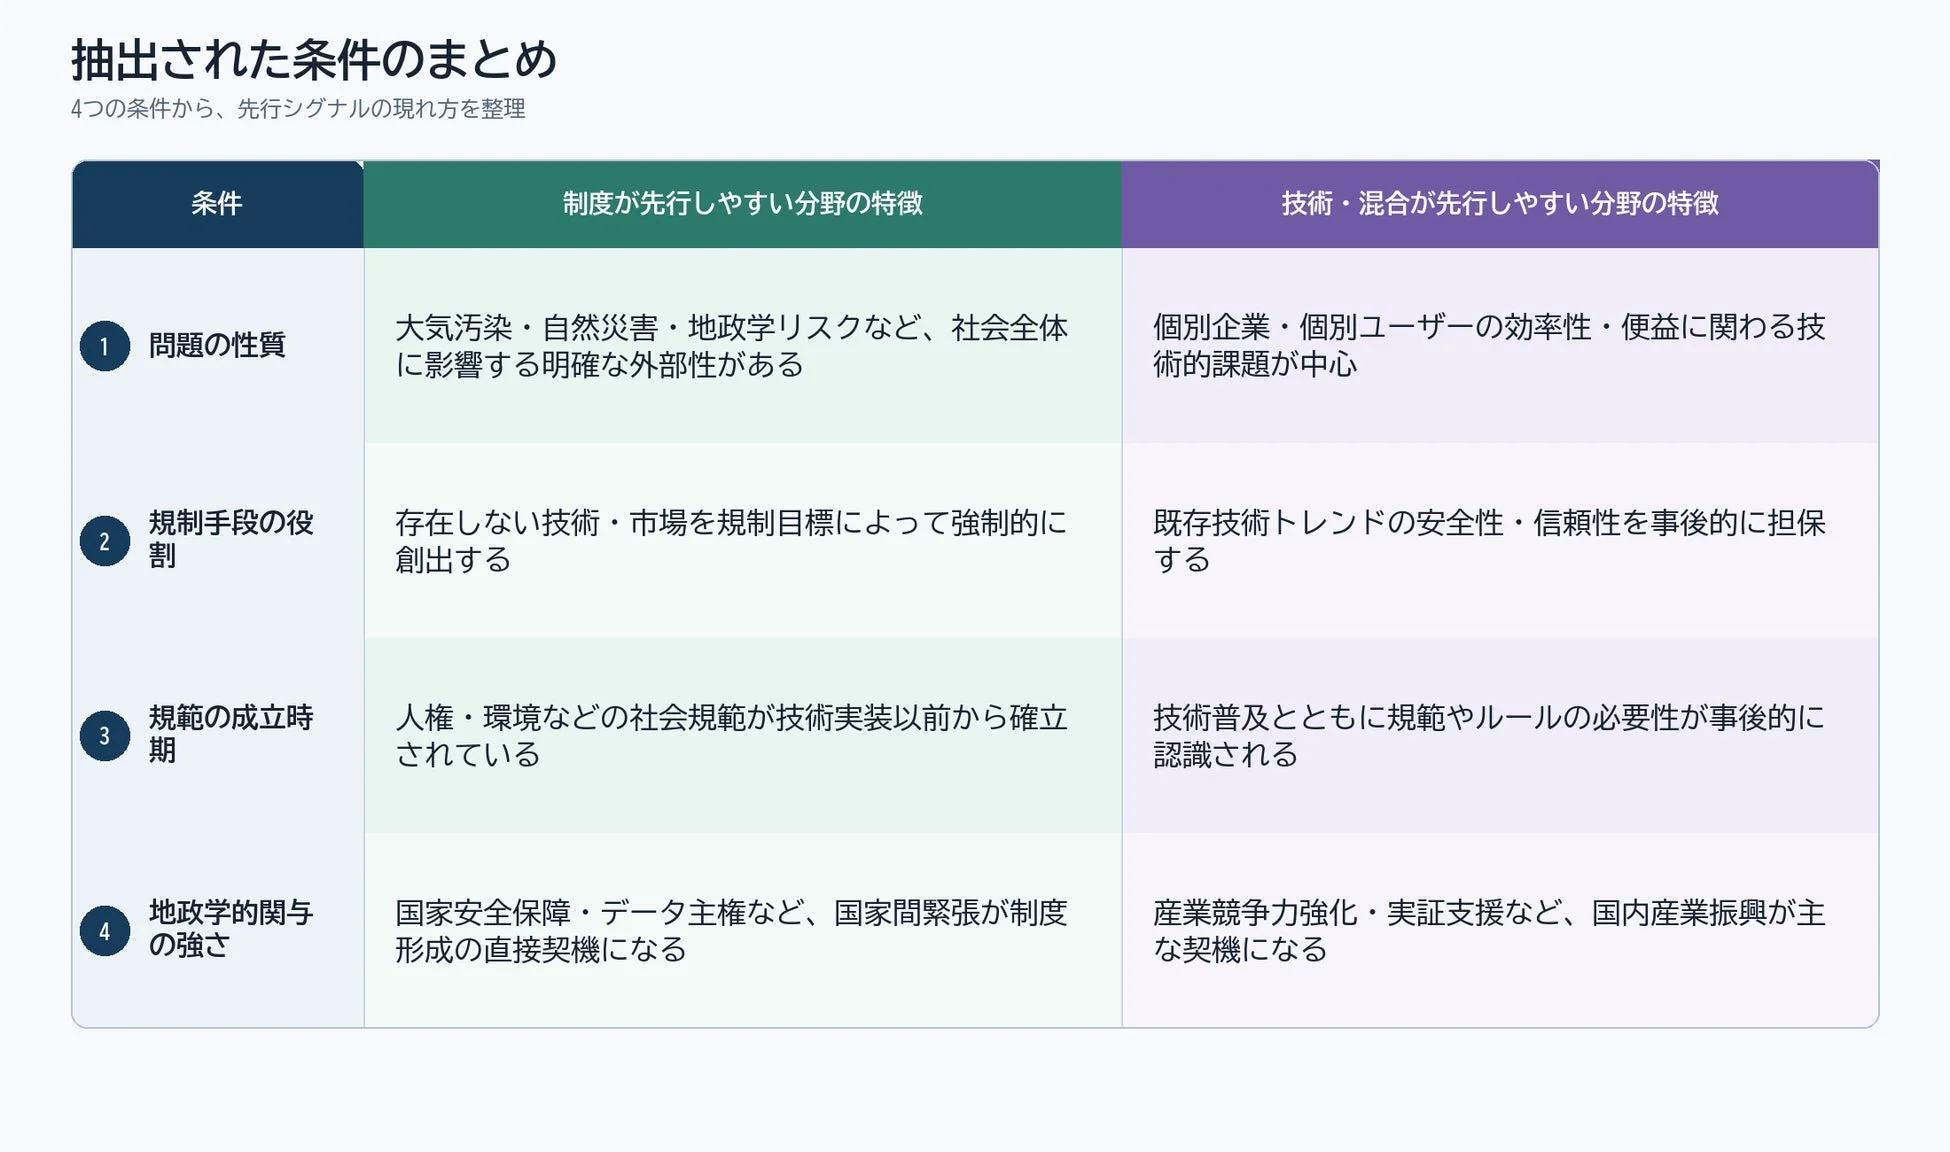
Task: Click the cell starting 人権・環境などの社会規範
Action: (x=743, y=736)
